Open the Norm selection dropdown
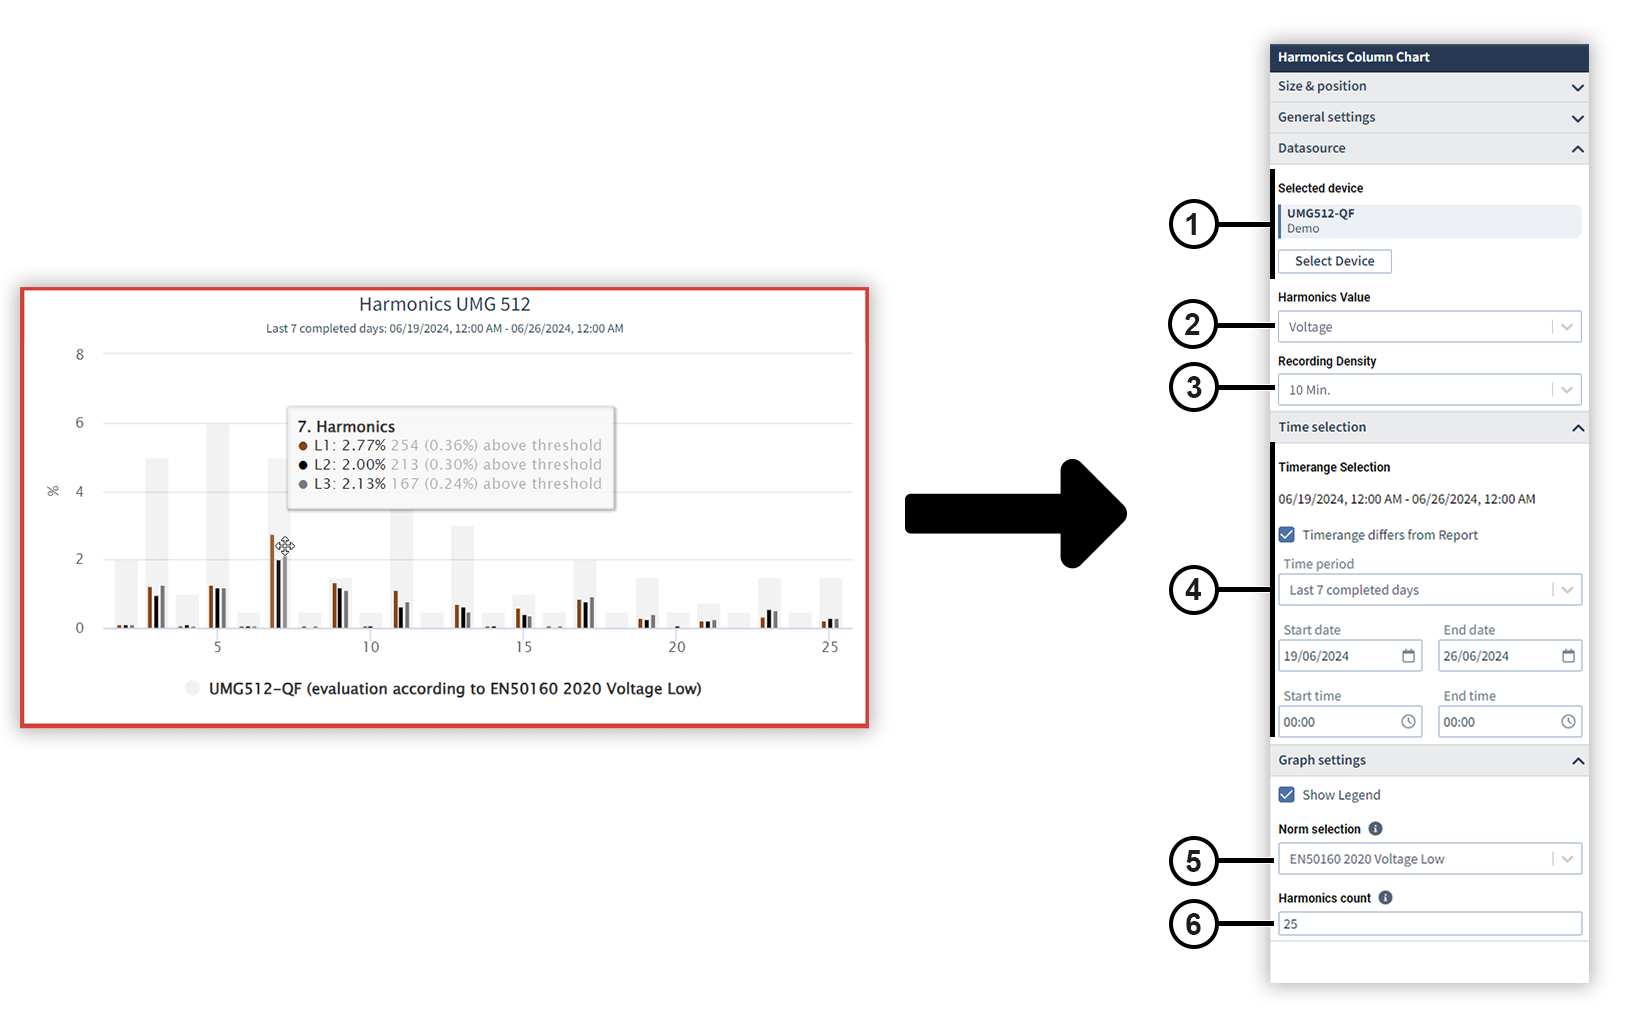 1568,858
